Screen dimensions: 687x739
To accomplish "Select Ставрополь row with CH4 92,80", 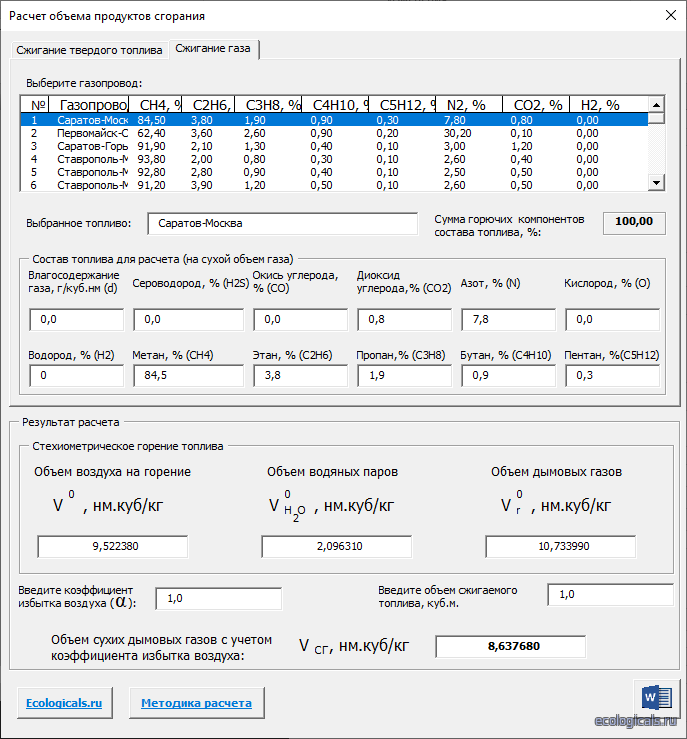I will pyautogui.click(x=334, y=172).
